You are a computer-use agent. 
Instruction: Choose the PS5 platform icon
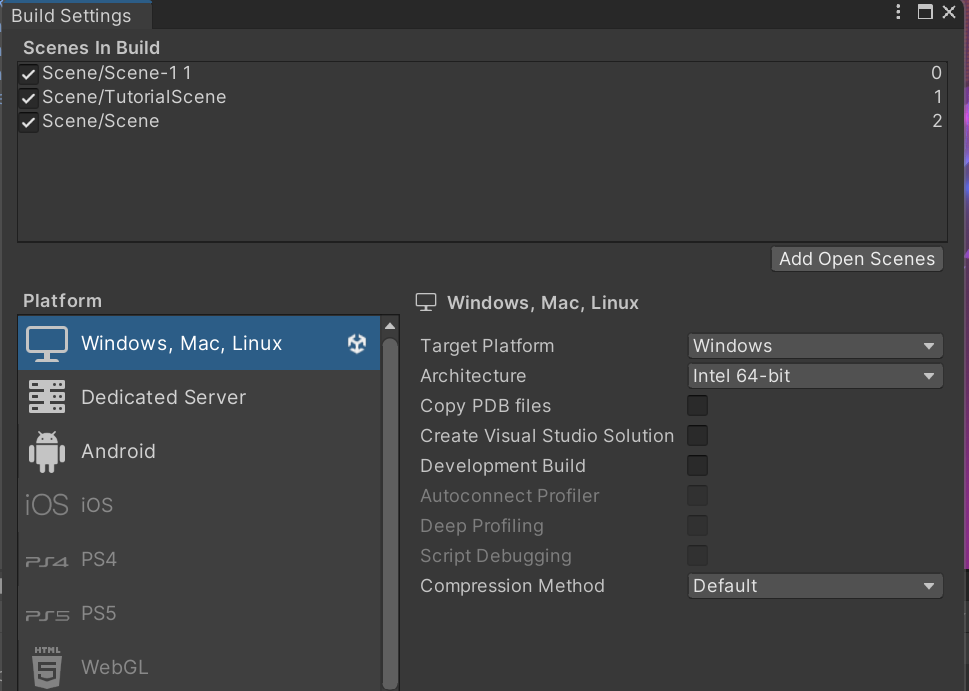[46, 614]
